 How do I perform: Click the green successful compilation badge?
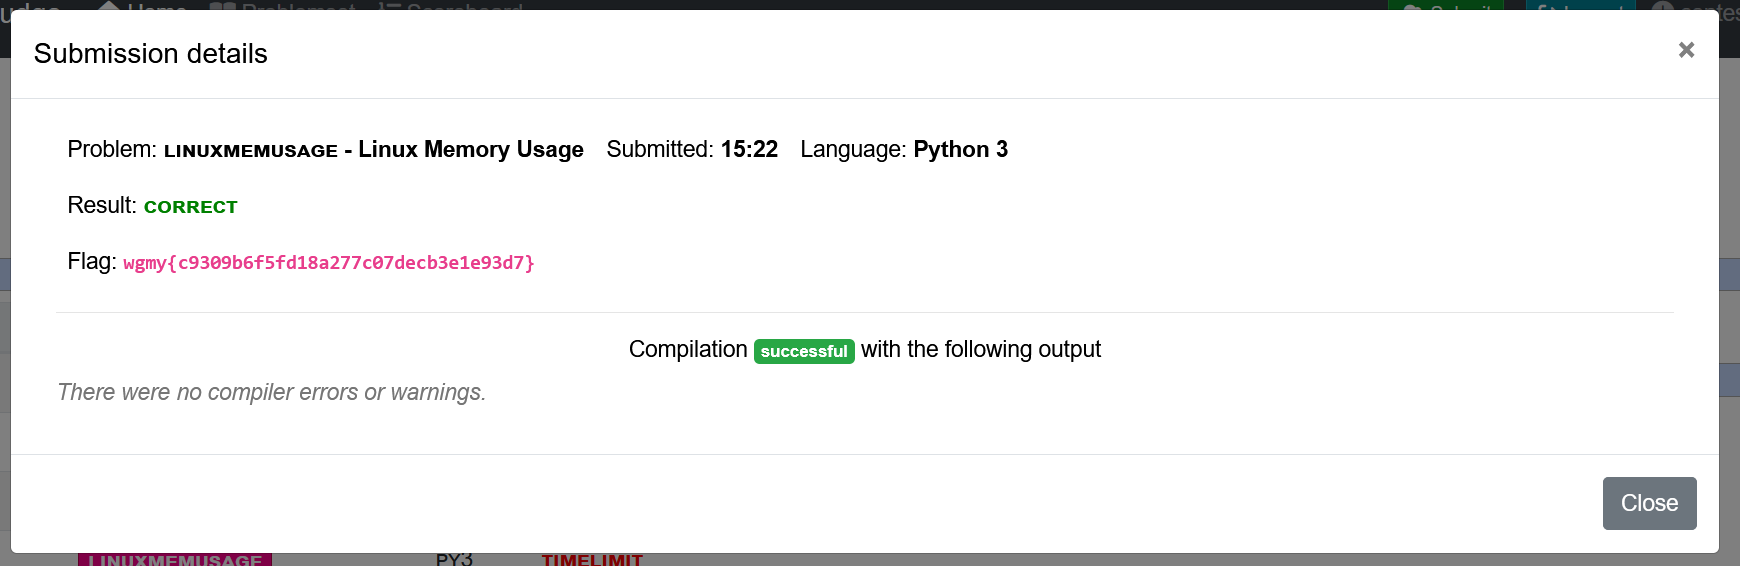pos(804,351)
